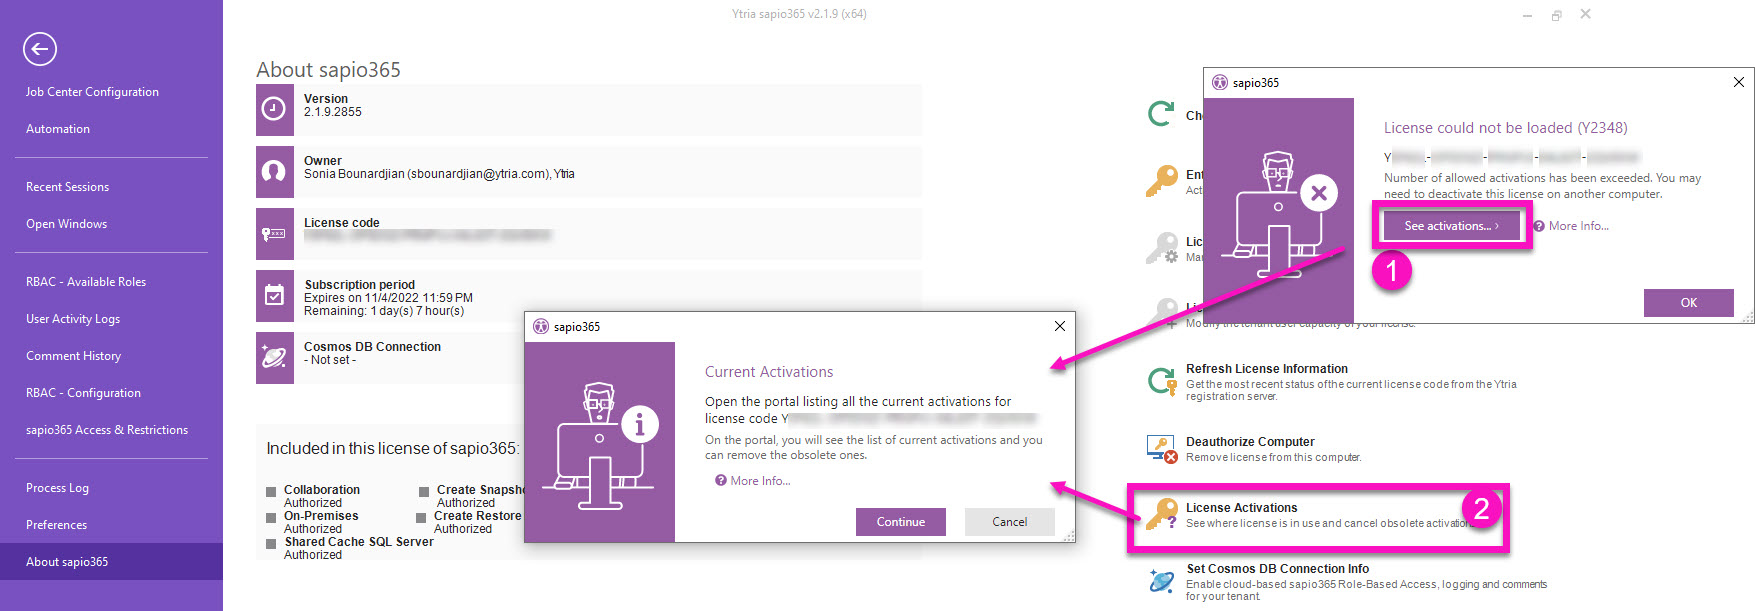
Task: Open Preferences in the sidebar
Action: click(x=56, y=525)
